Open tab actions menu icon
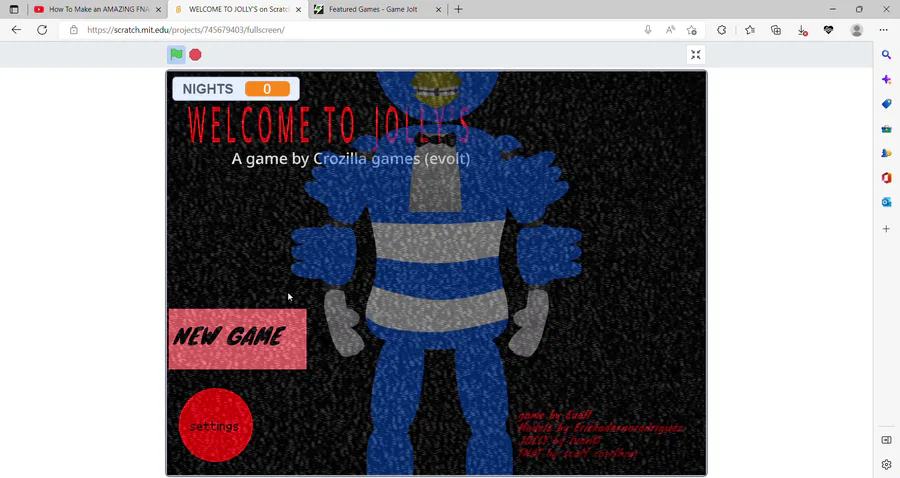Screen dimensions: 900x478 (x=14, y=9)
